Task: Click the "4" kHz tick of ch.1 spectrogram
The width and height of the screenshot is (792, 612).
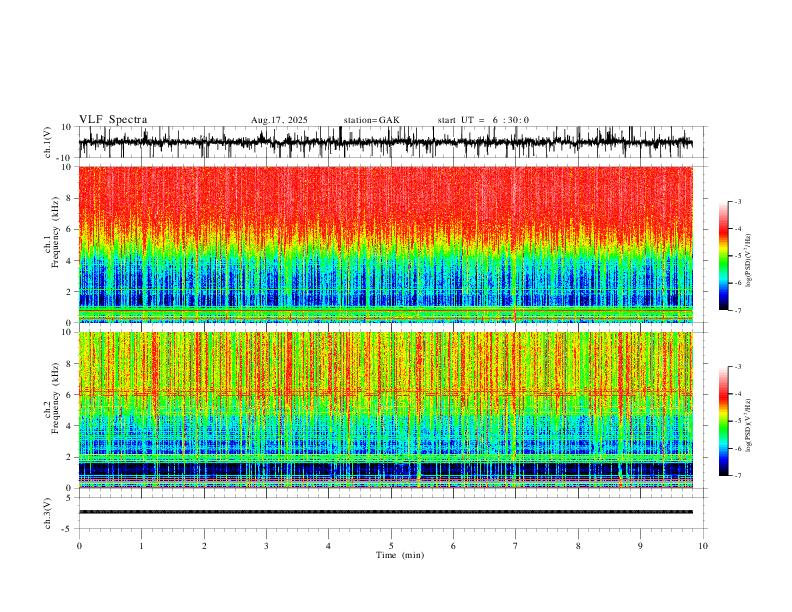Action: pos(69,261)
